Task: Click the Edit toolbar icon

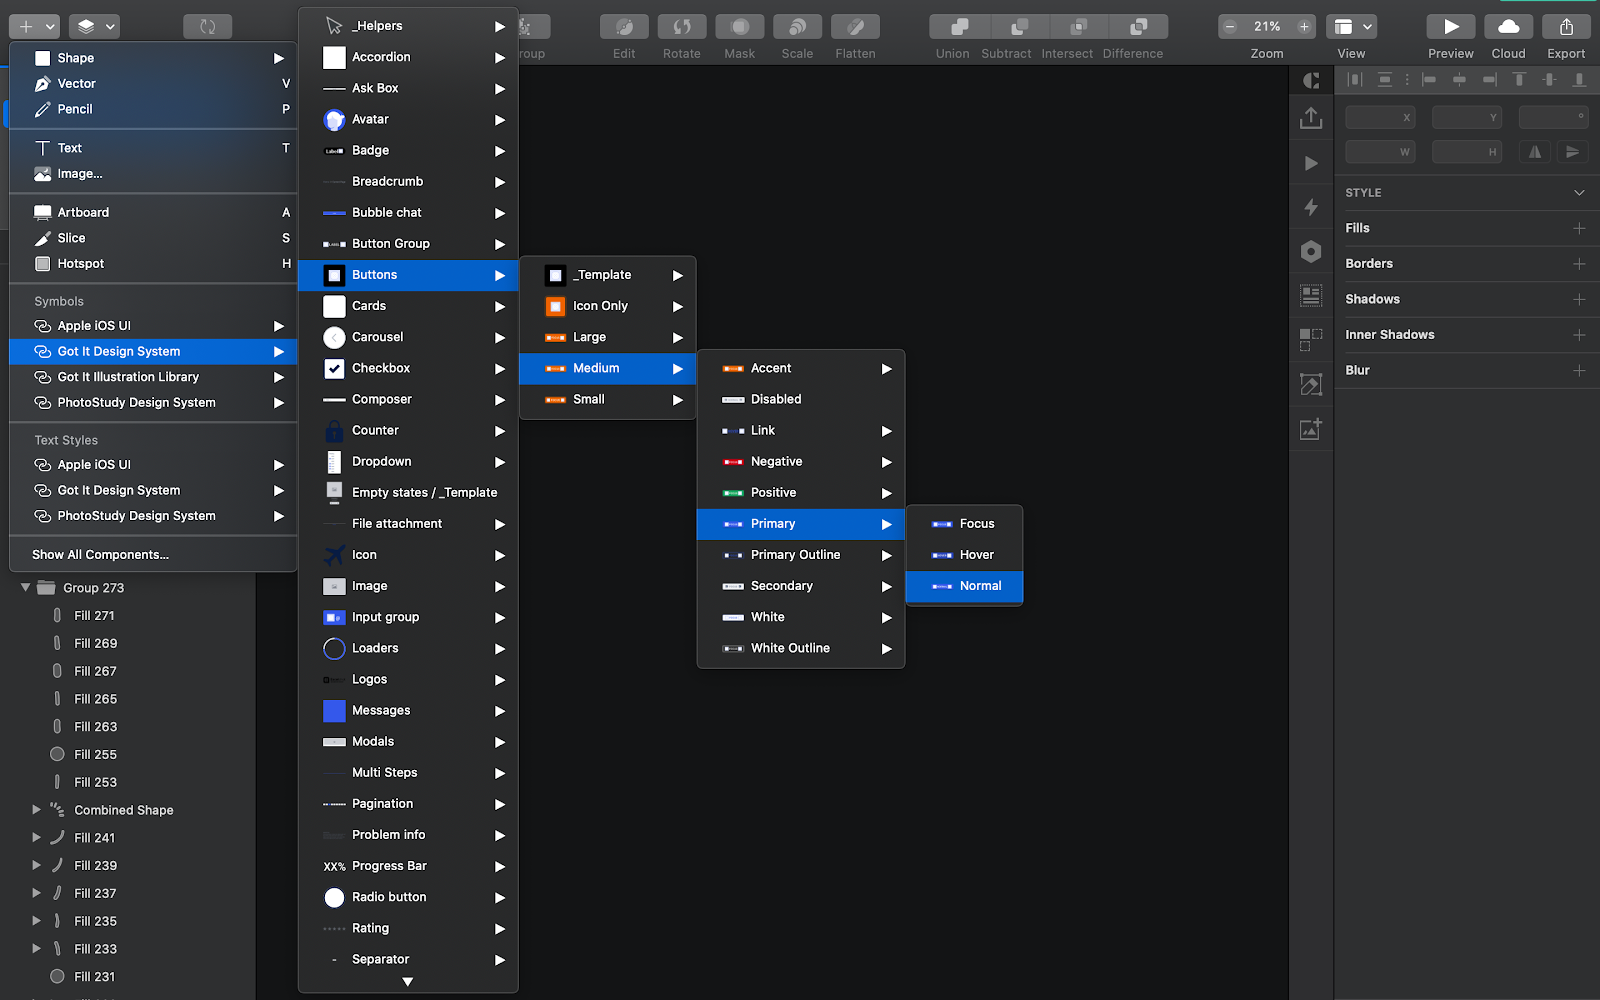Action: pos(624,27)
